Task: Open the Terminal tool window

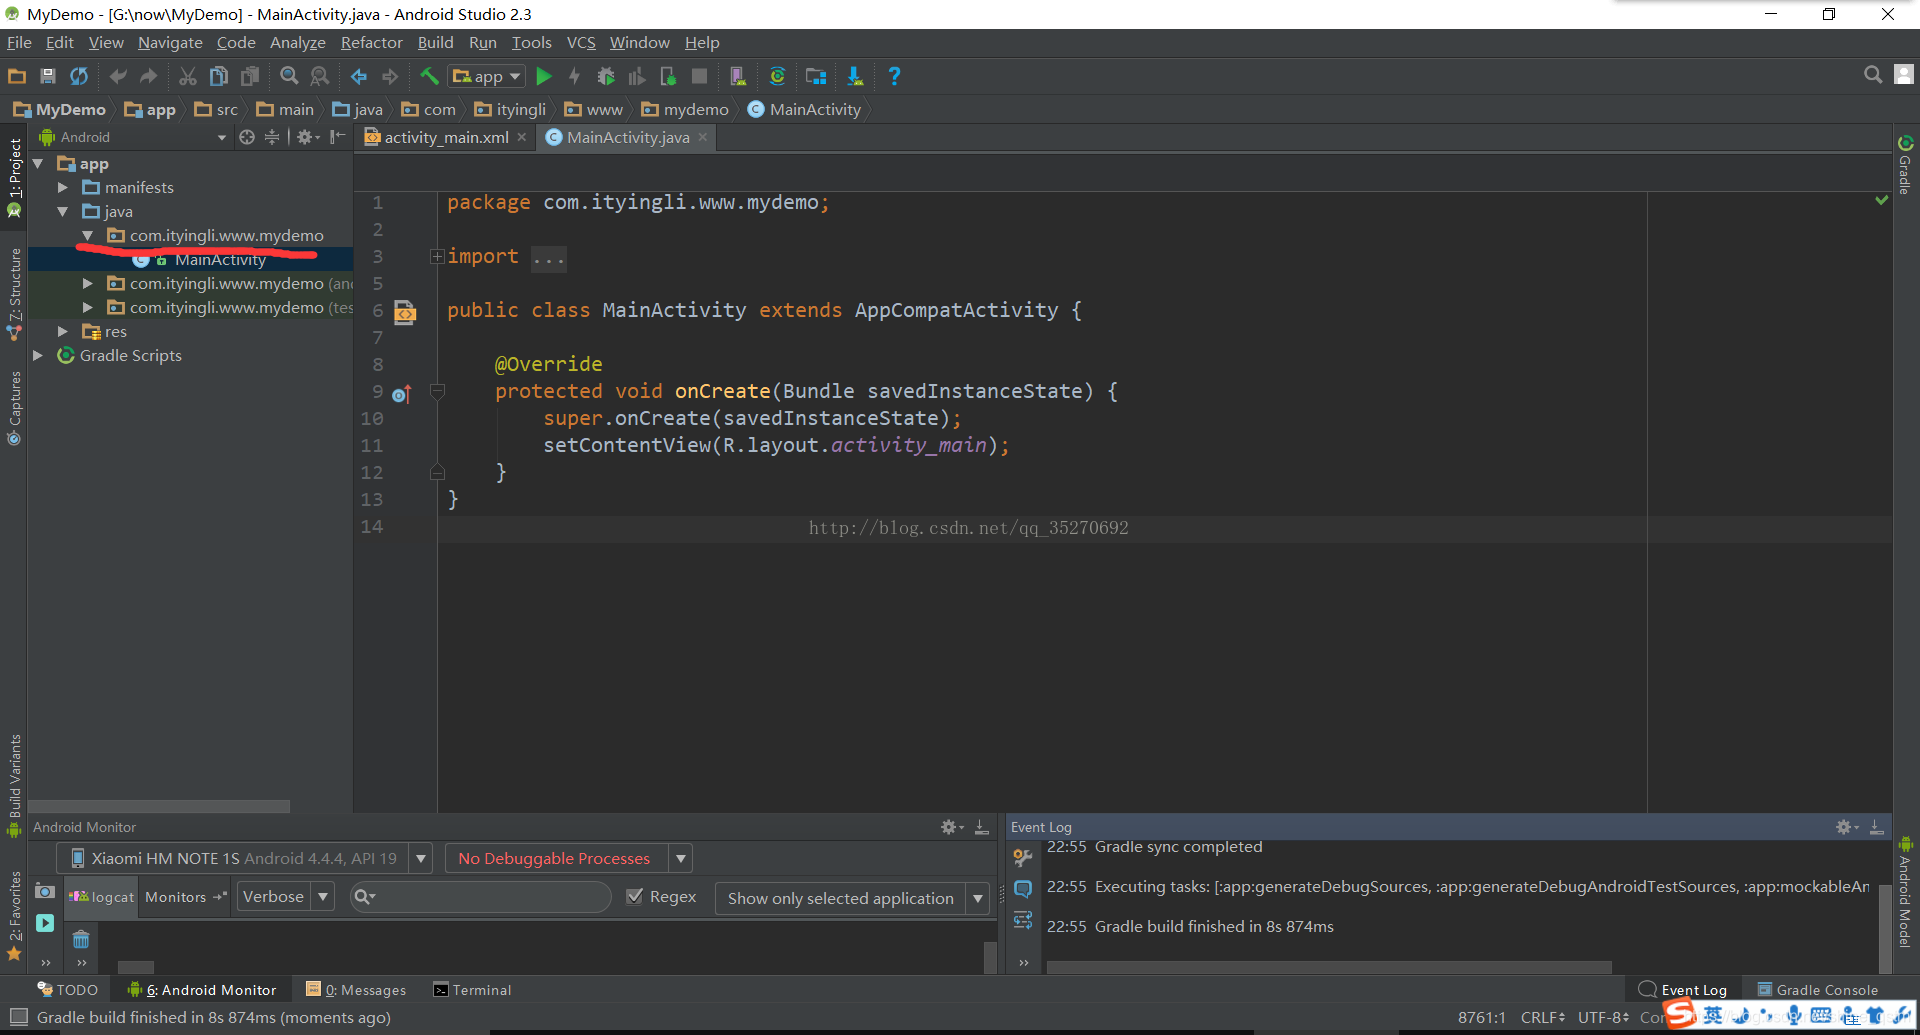Action: pyautogui.click(x=472, y=990)
